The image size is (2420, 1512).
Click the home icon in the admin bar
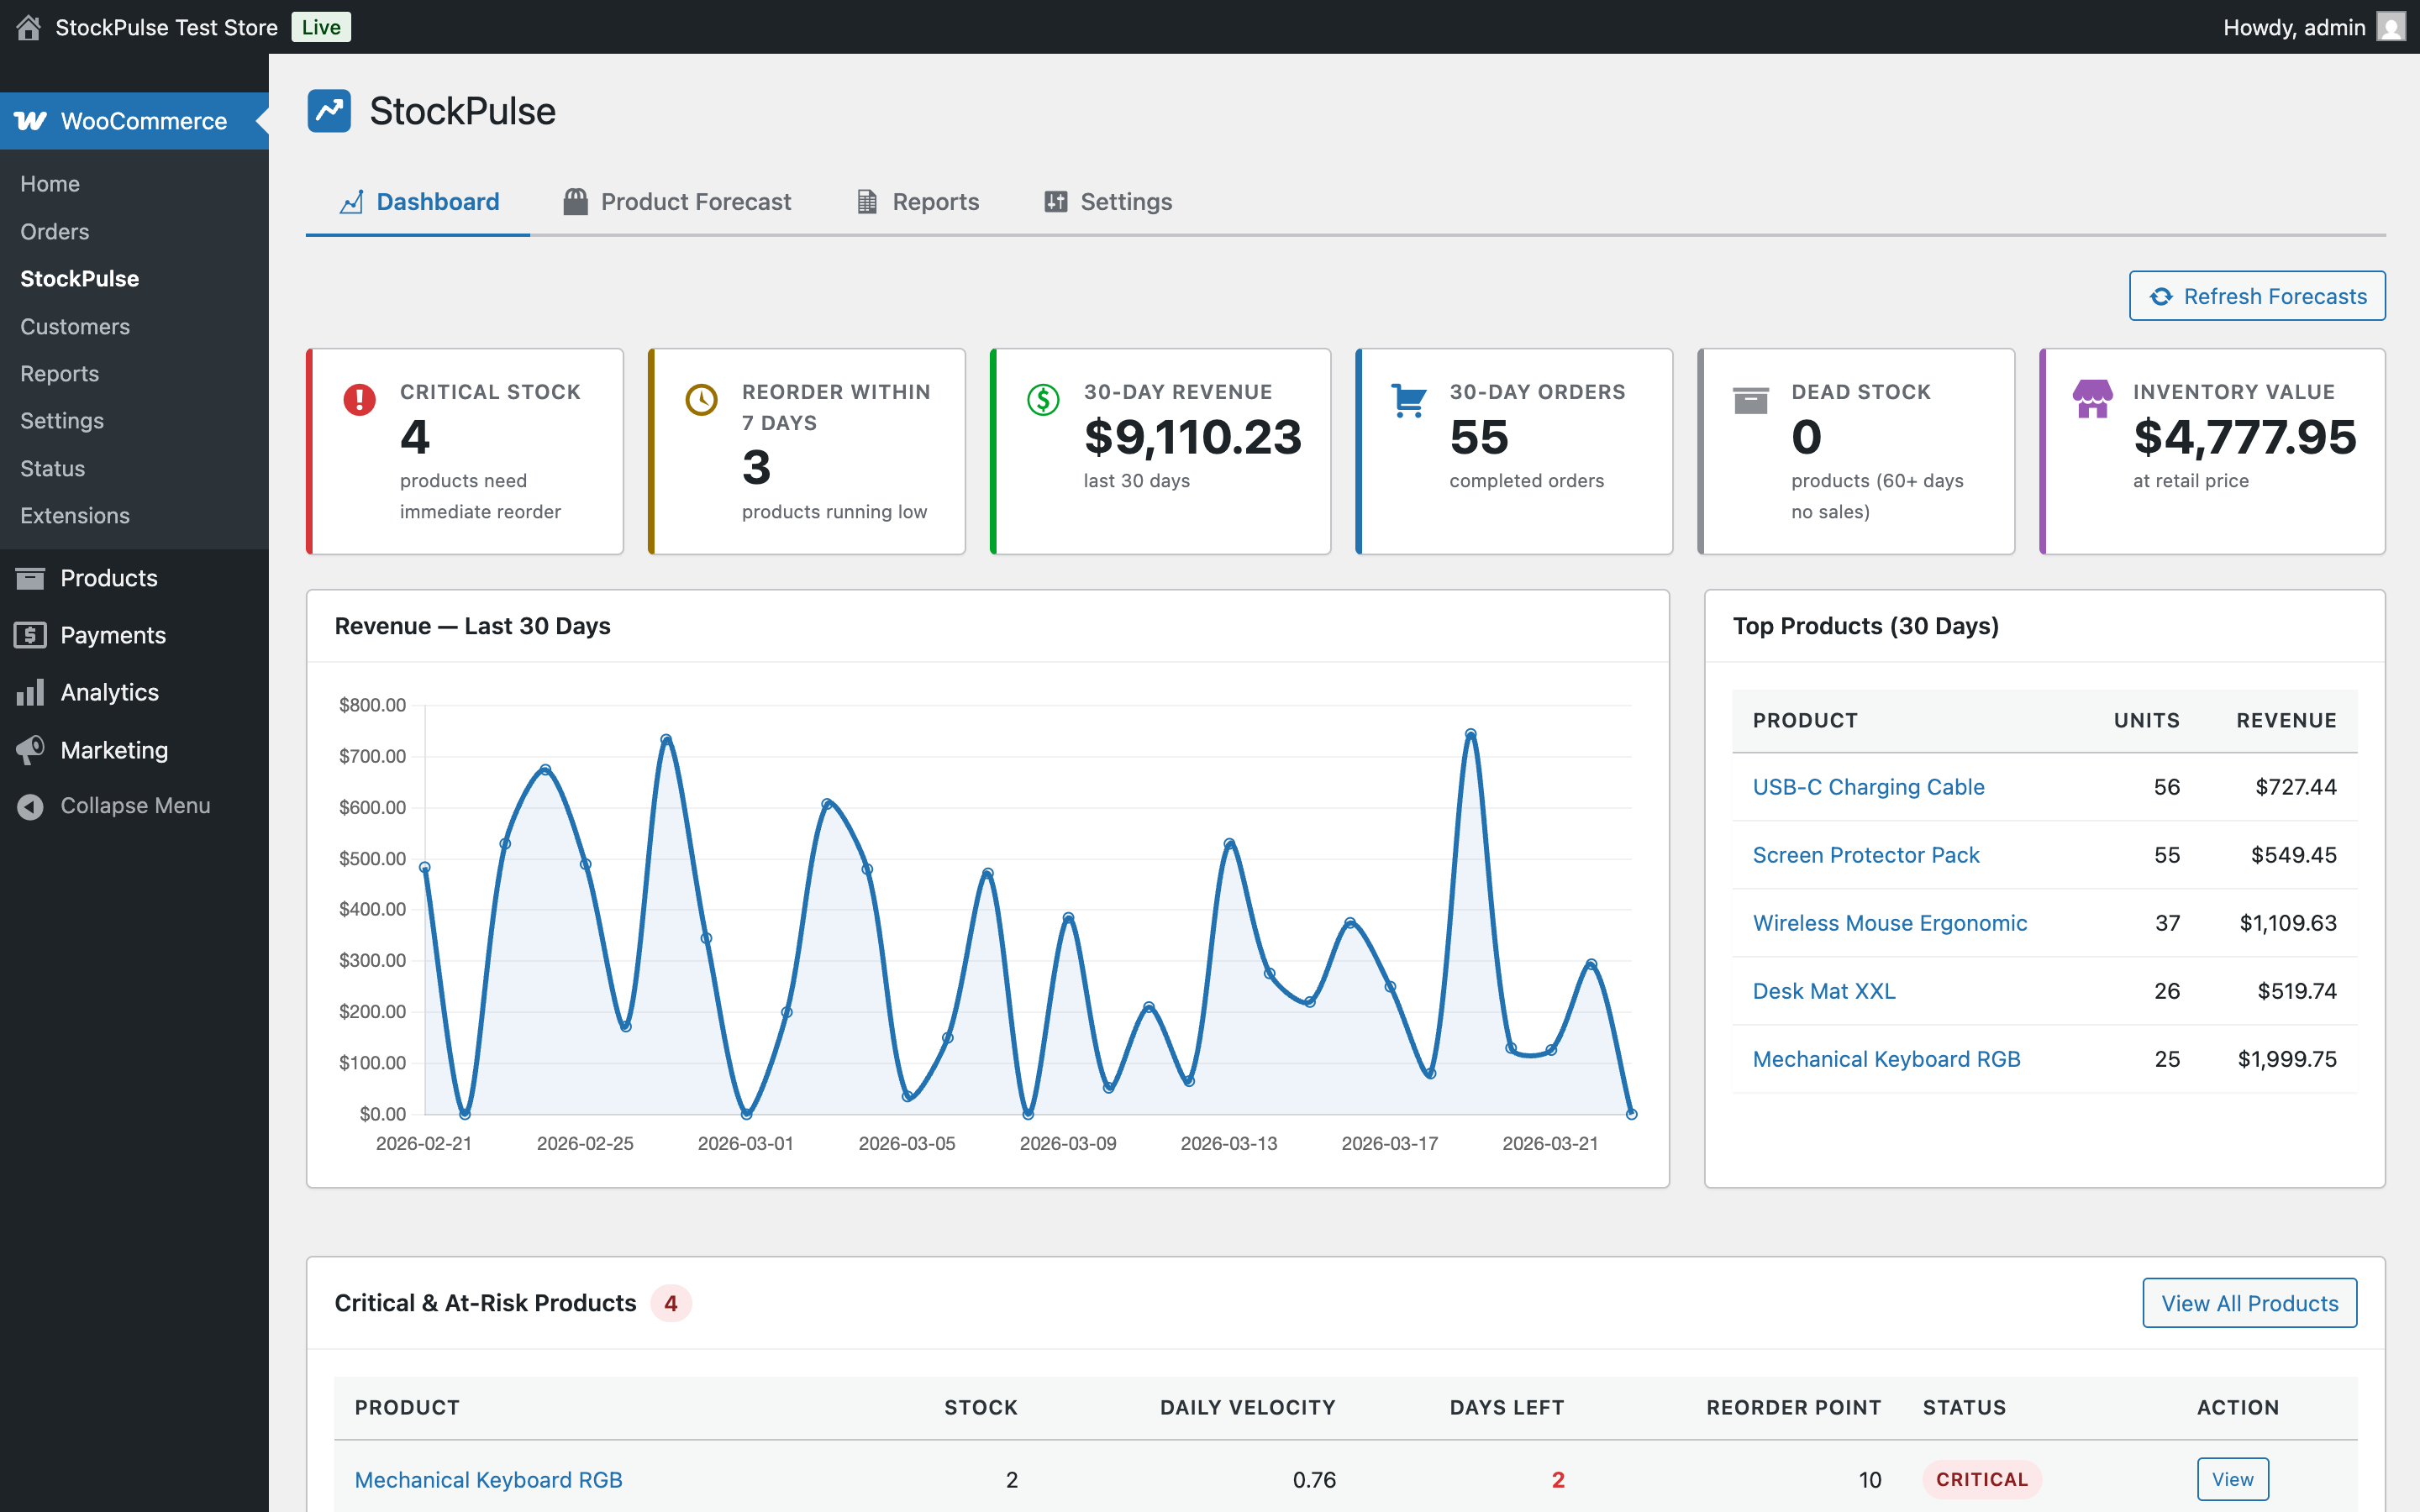click(x=29, y=27)
